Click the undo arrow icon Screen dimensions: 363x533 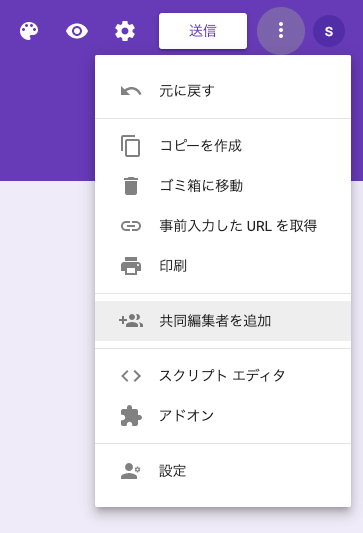click(x=131, y=91)
